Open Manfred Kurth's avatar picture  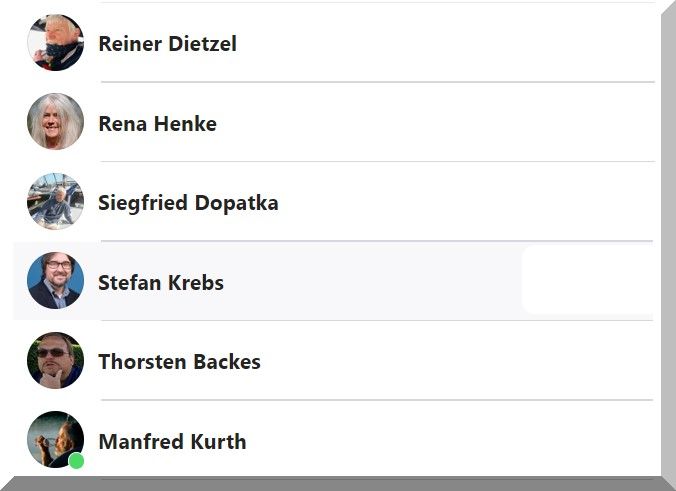click(55, 439)
